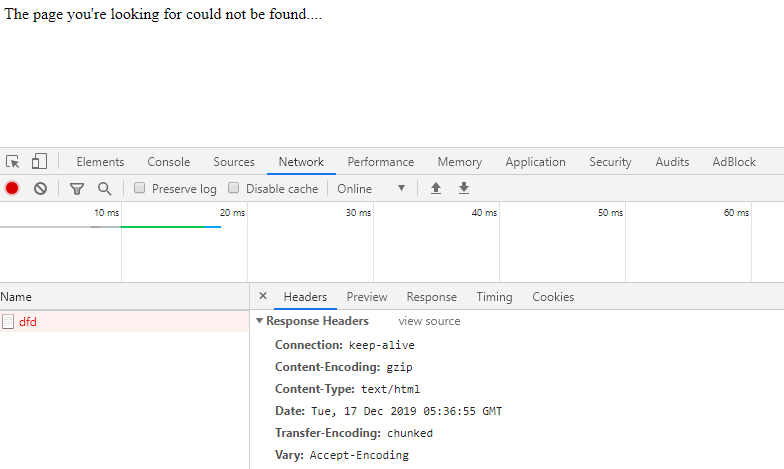
Task: Select the Headers detail tab
Action: click(305, 296)
